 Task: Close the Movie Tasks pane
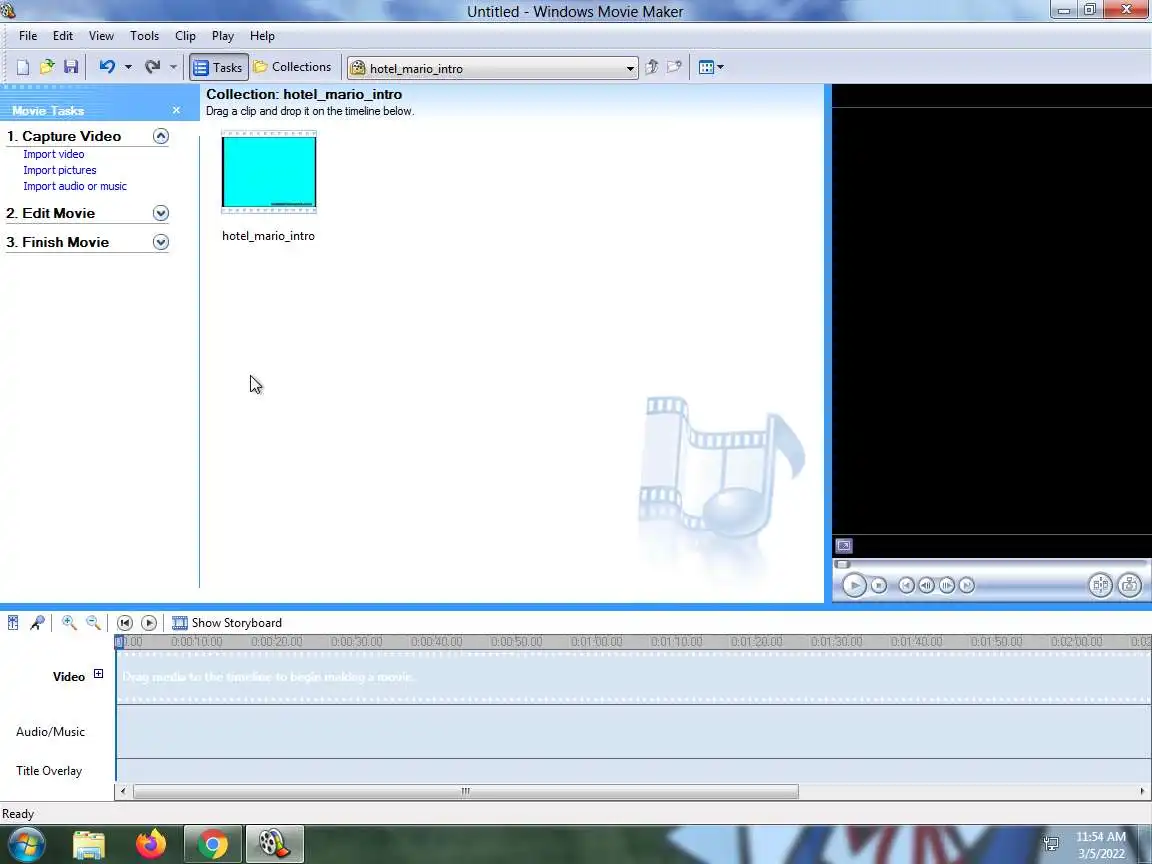coord(176,110)
